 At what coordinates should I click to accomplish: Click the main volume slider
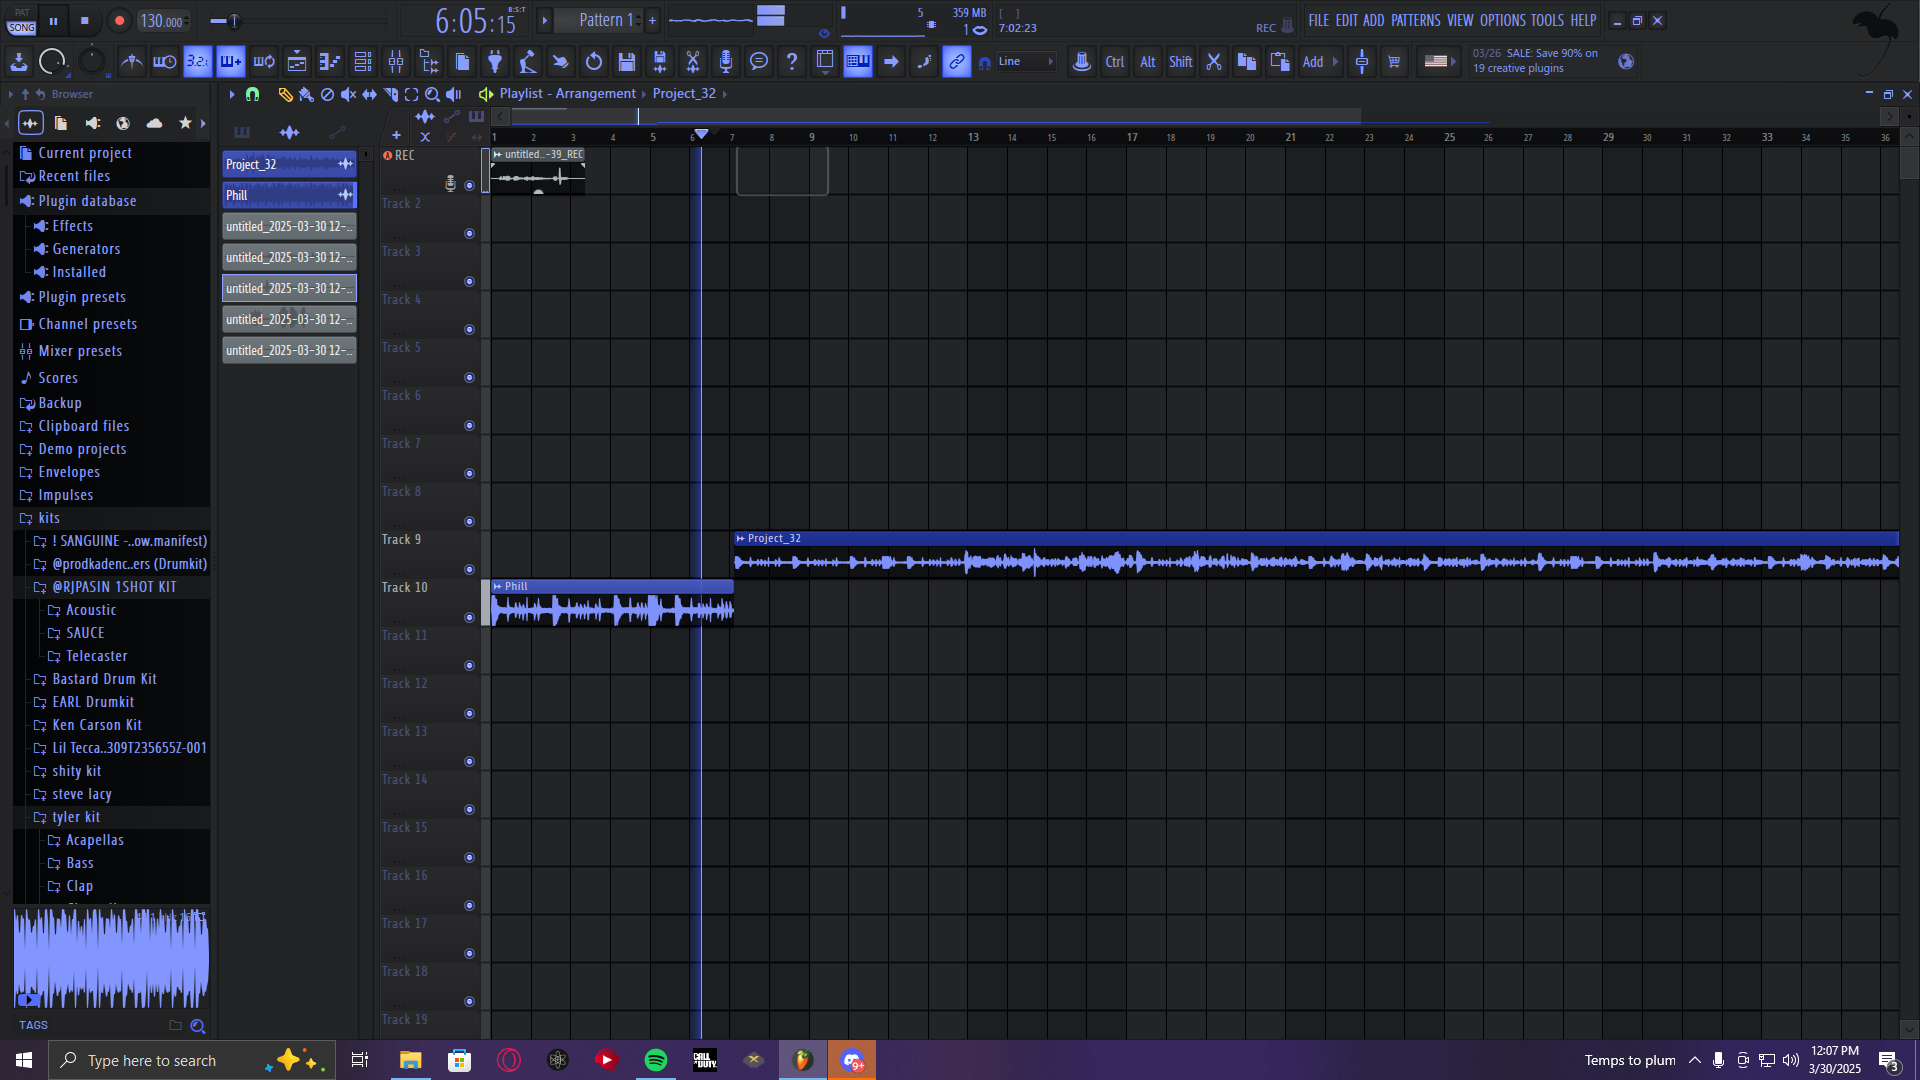(232, 21)
